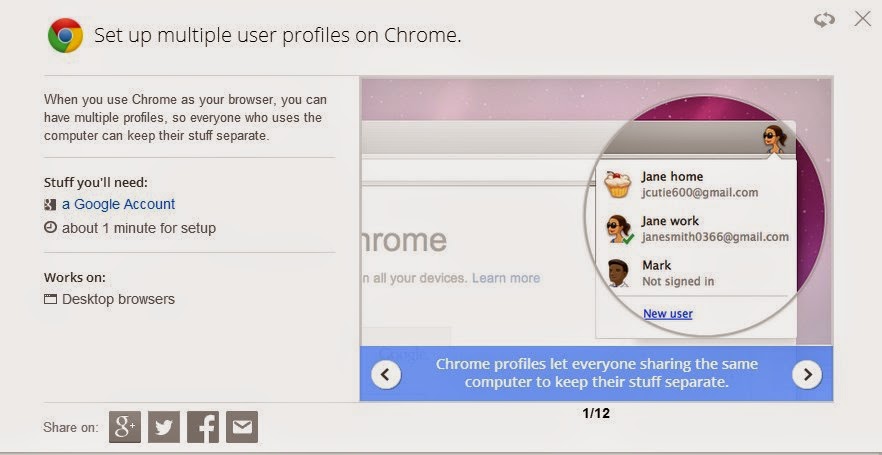Image resolution: width=882 pixels, height=455 pixels.
Task: Click the New user link
Action: point(668,313)
